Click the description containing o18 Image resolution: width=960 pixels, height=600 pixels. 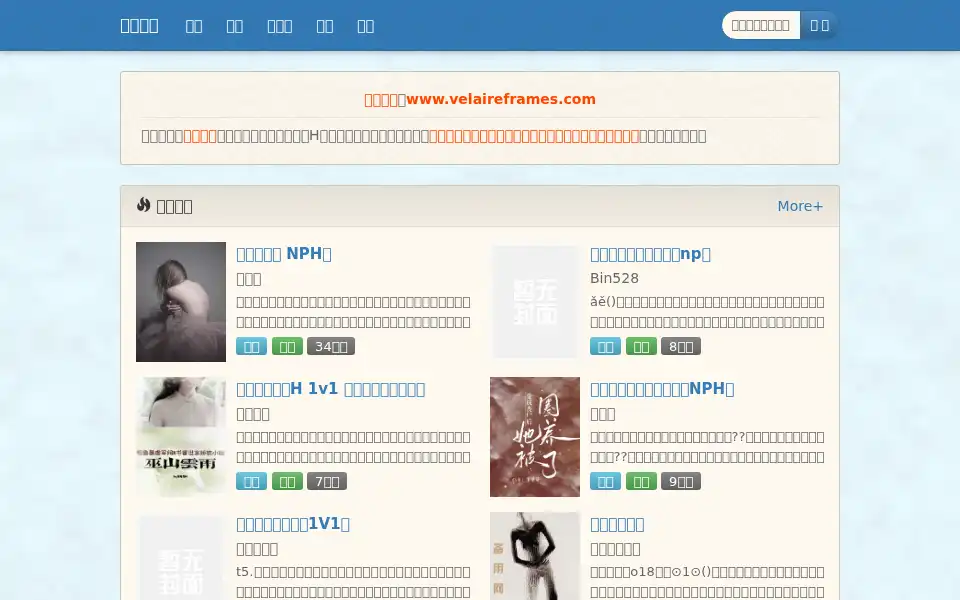707,582
